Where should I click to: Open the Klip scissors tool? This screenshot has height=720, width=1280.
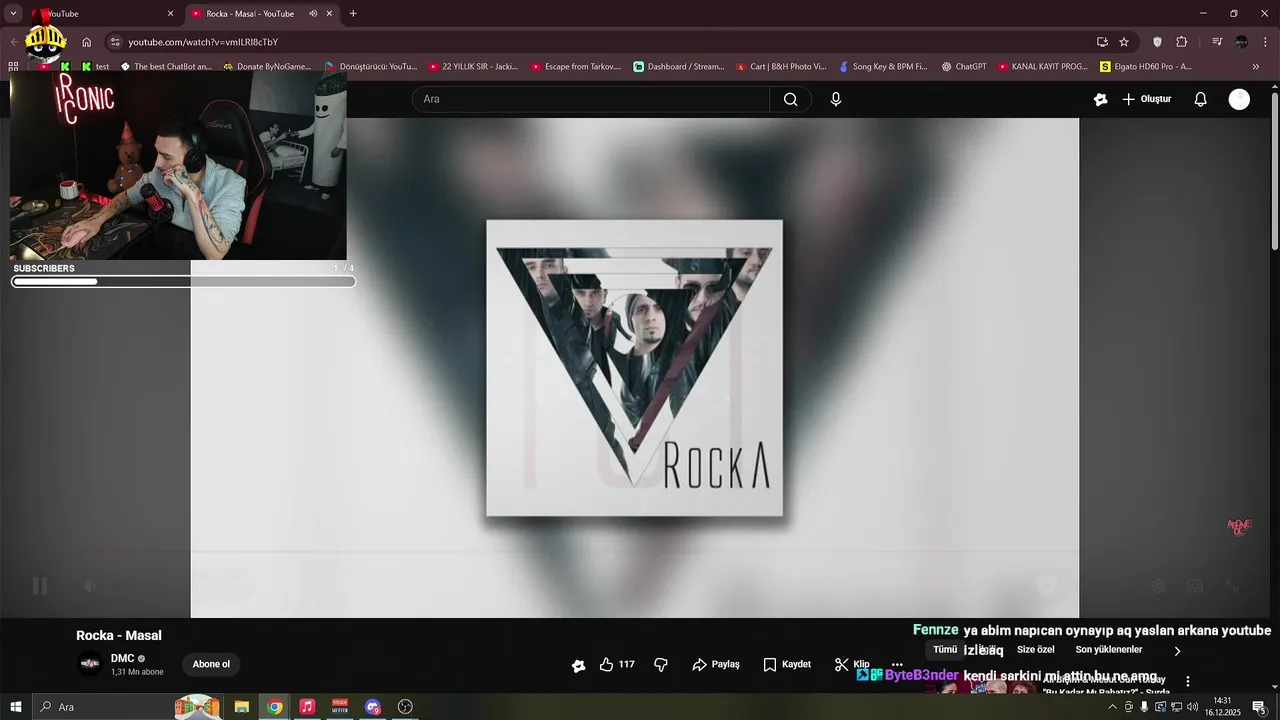tap(852, 664)
